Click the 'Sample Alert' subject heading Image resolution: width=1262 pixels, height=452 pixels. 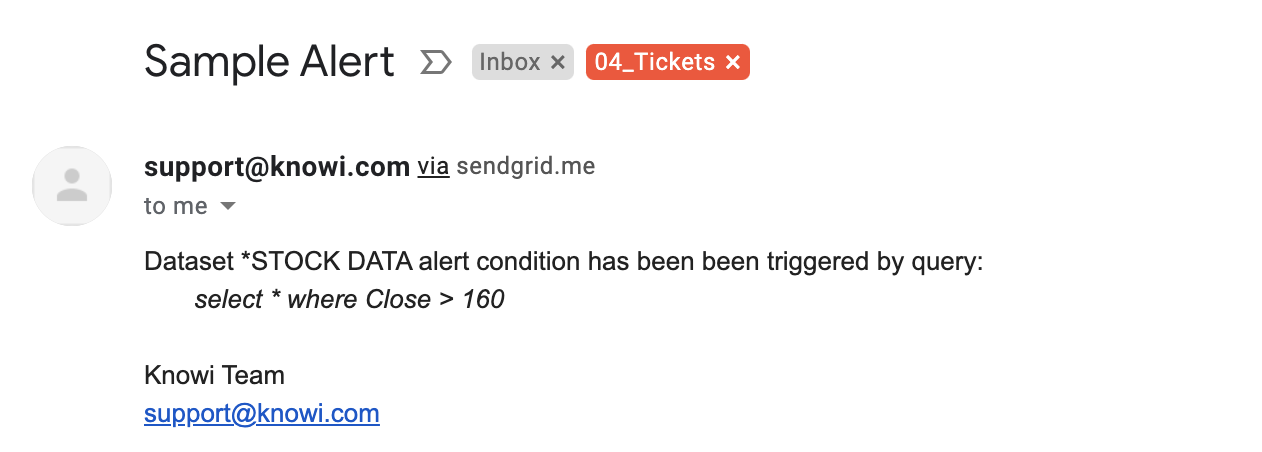[269, 62]
